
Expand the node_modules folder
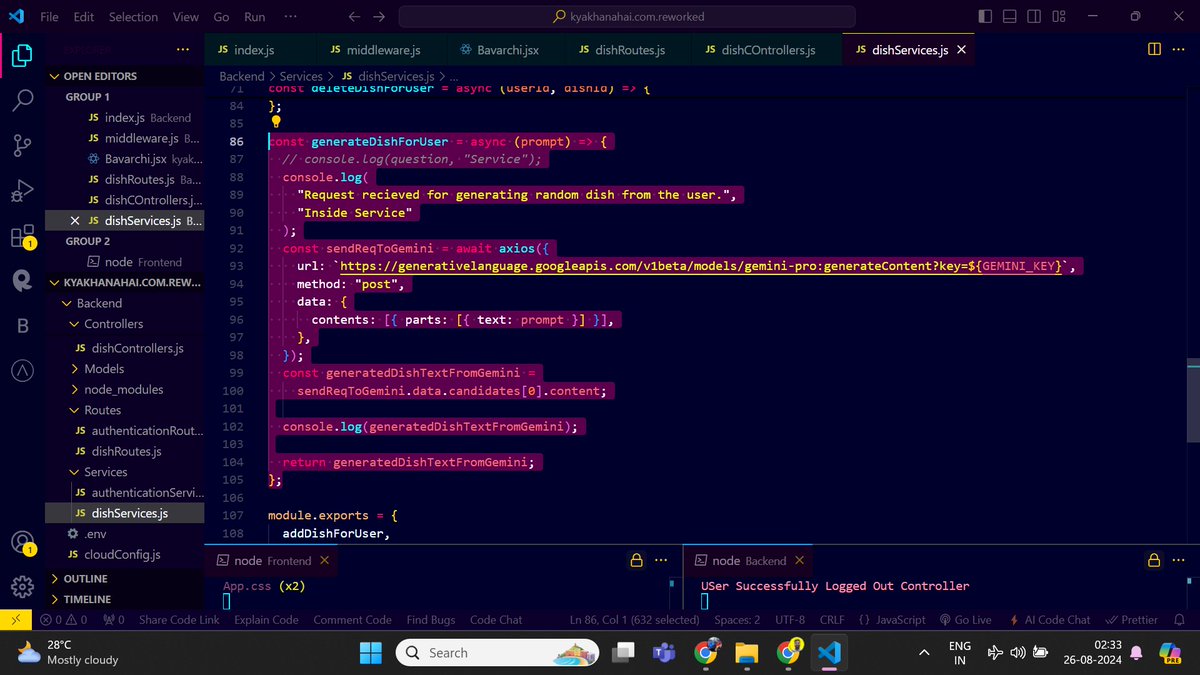[123, 390]
